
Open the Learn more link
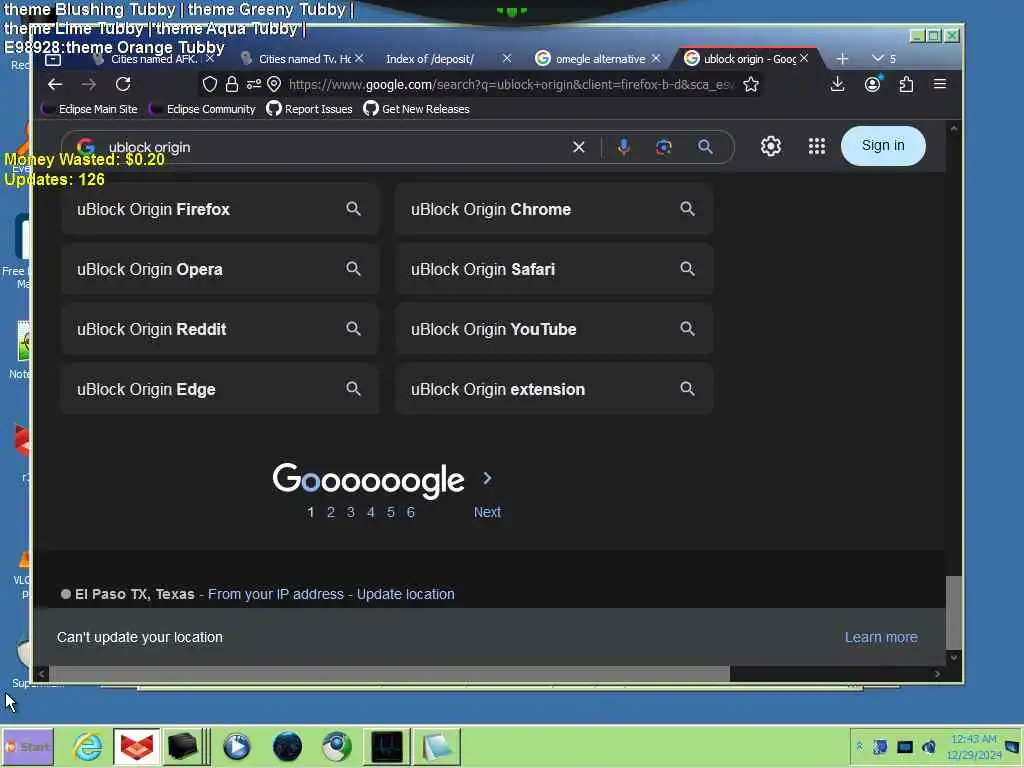click(x=881, y=637)
